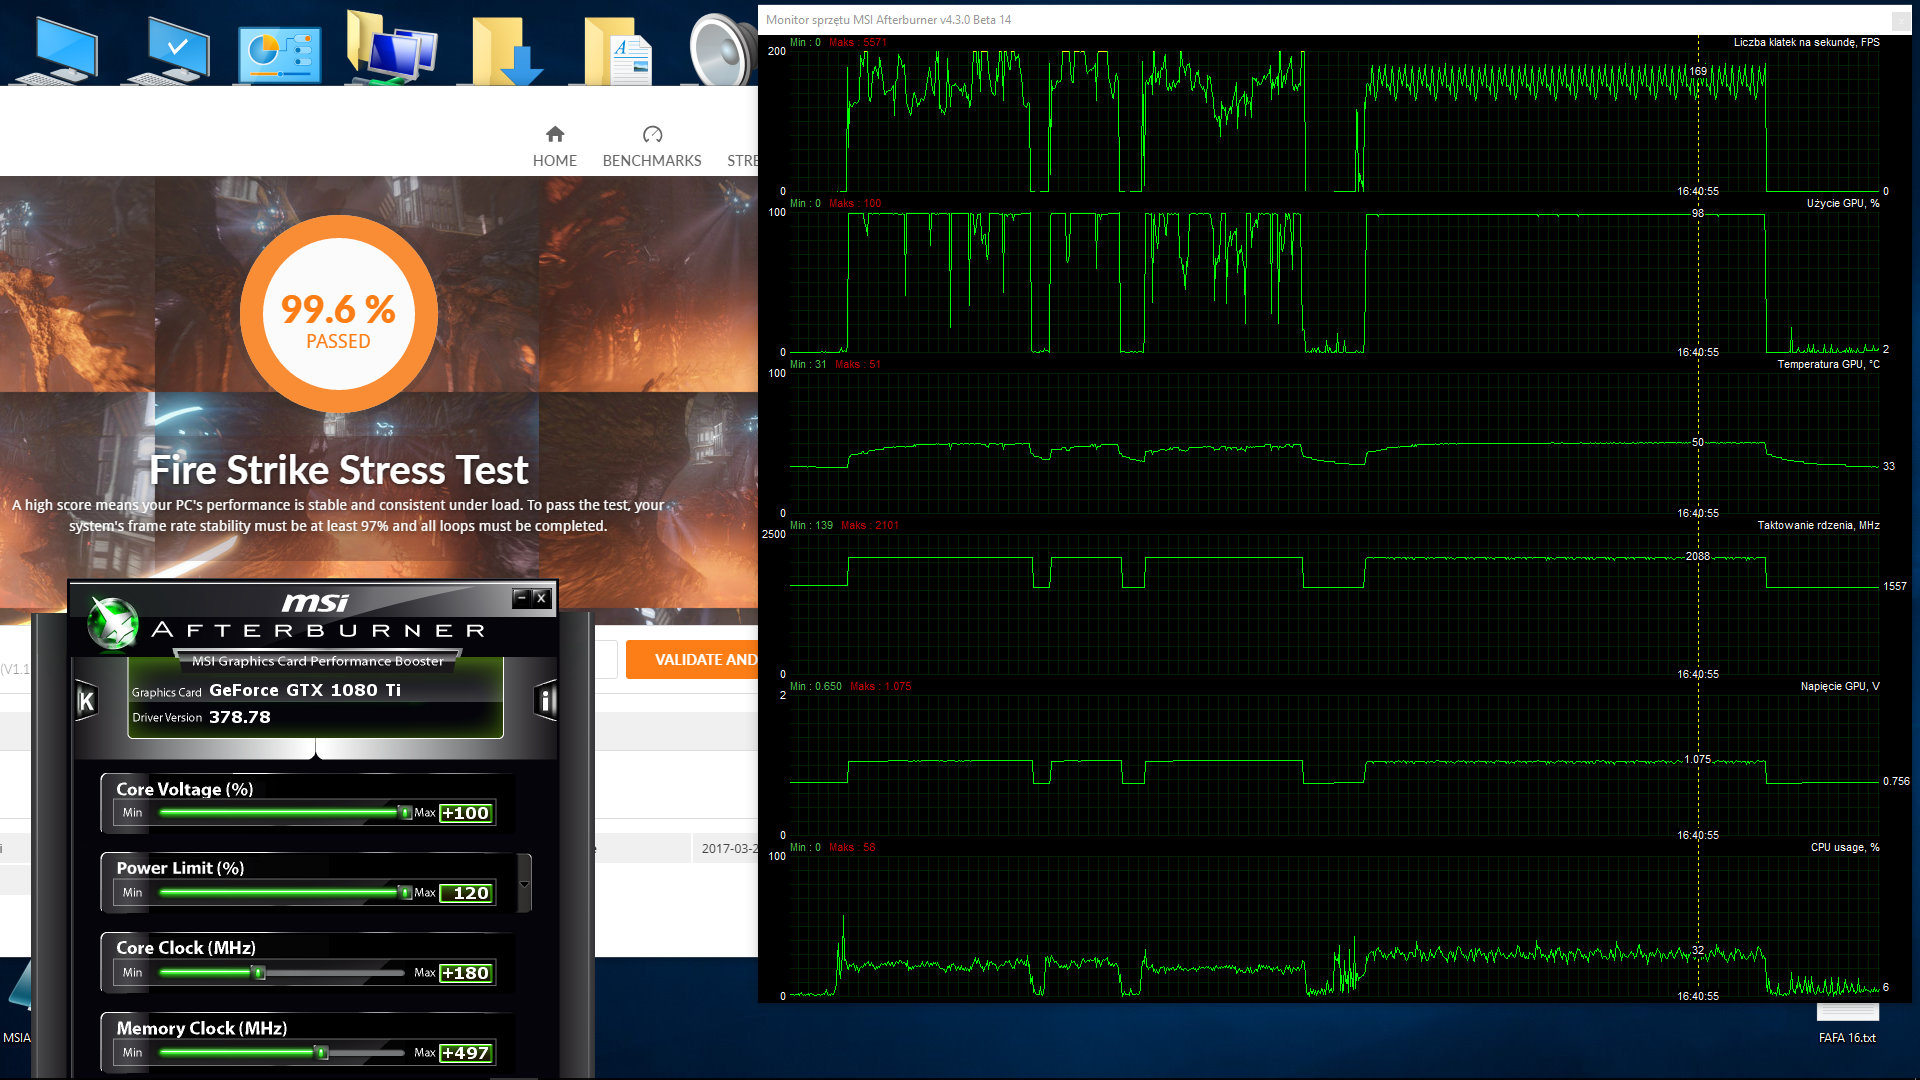Click the VALIDATE AND orange button
1920x1080 pixels.
pos(693,660)
